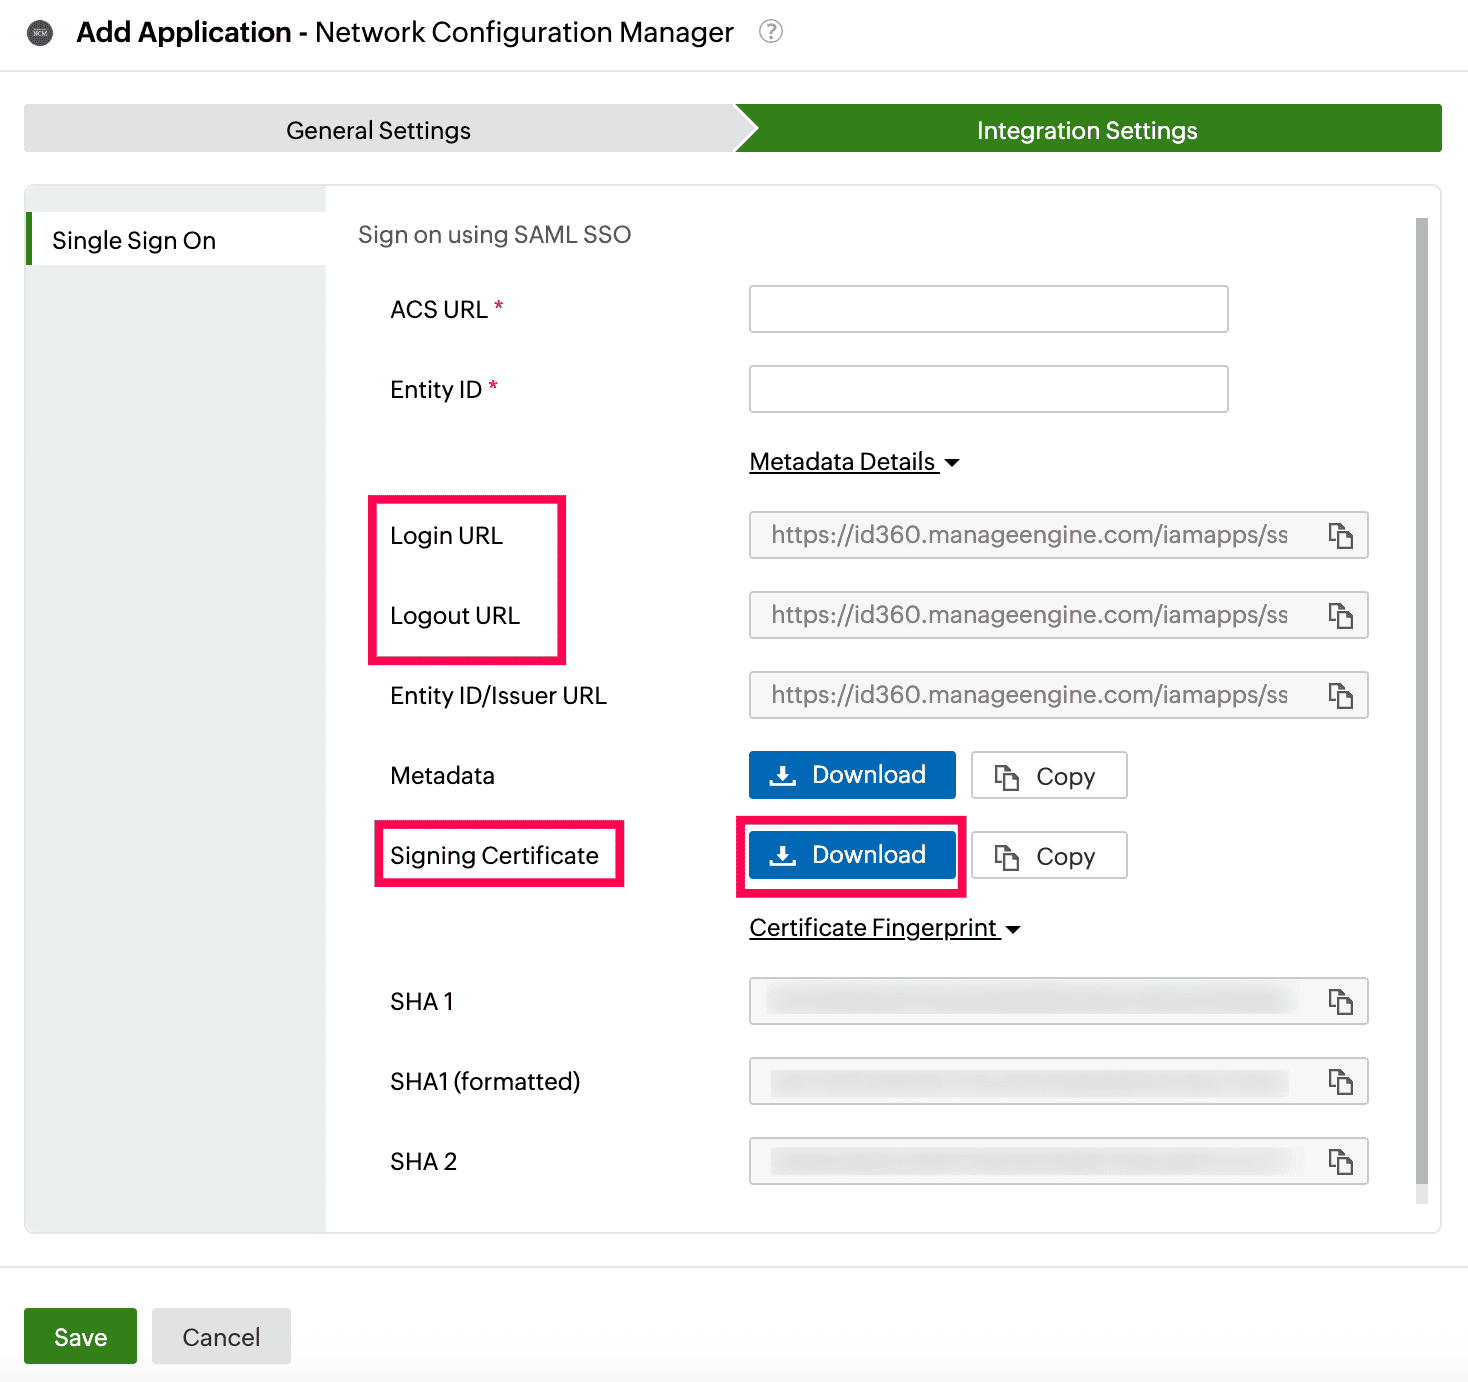Switch to General Settings step
This screenshot has height=1382, width=1468.
coord(379,129)
